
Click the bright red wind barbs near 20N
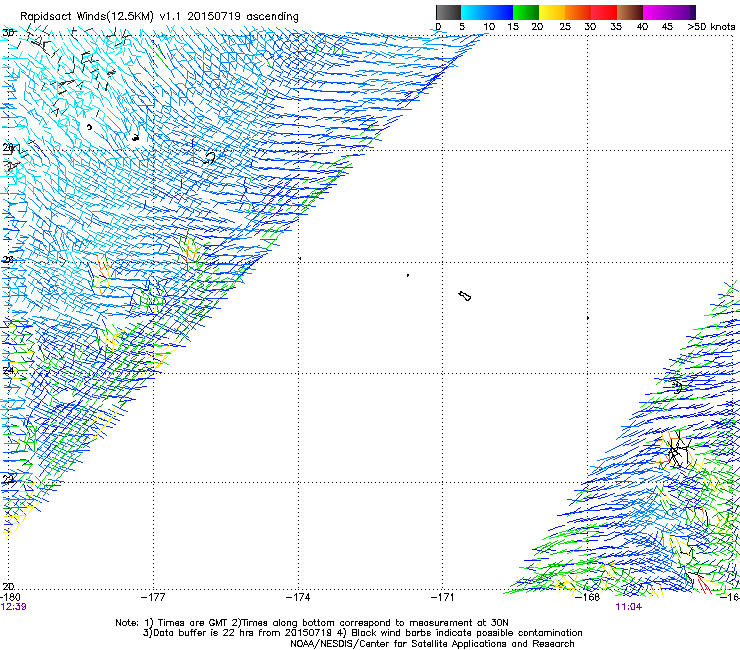(704, 585)
